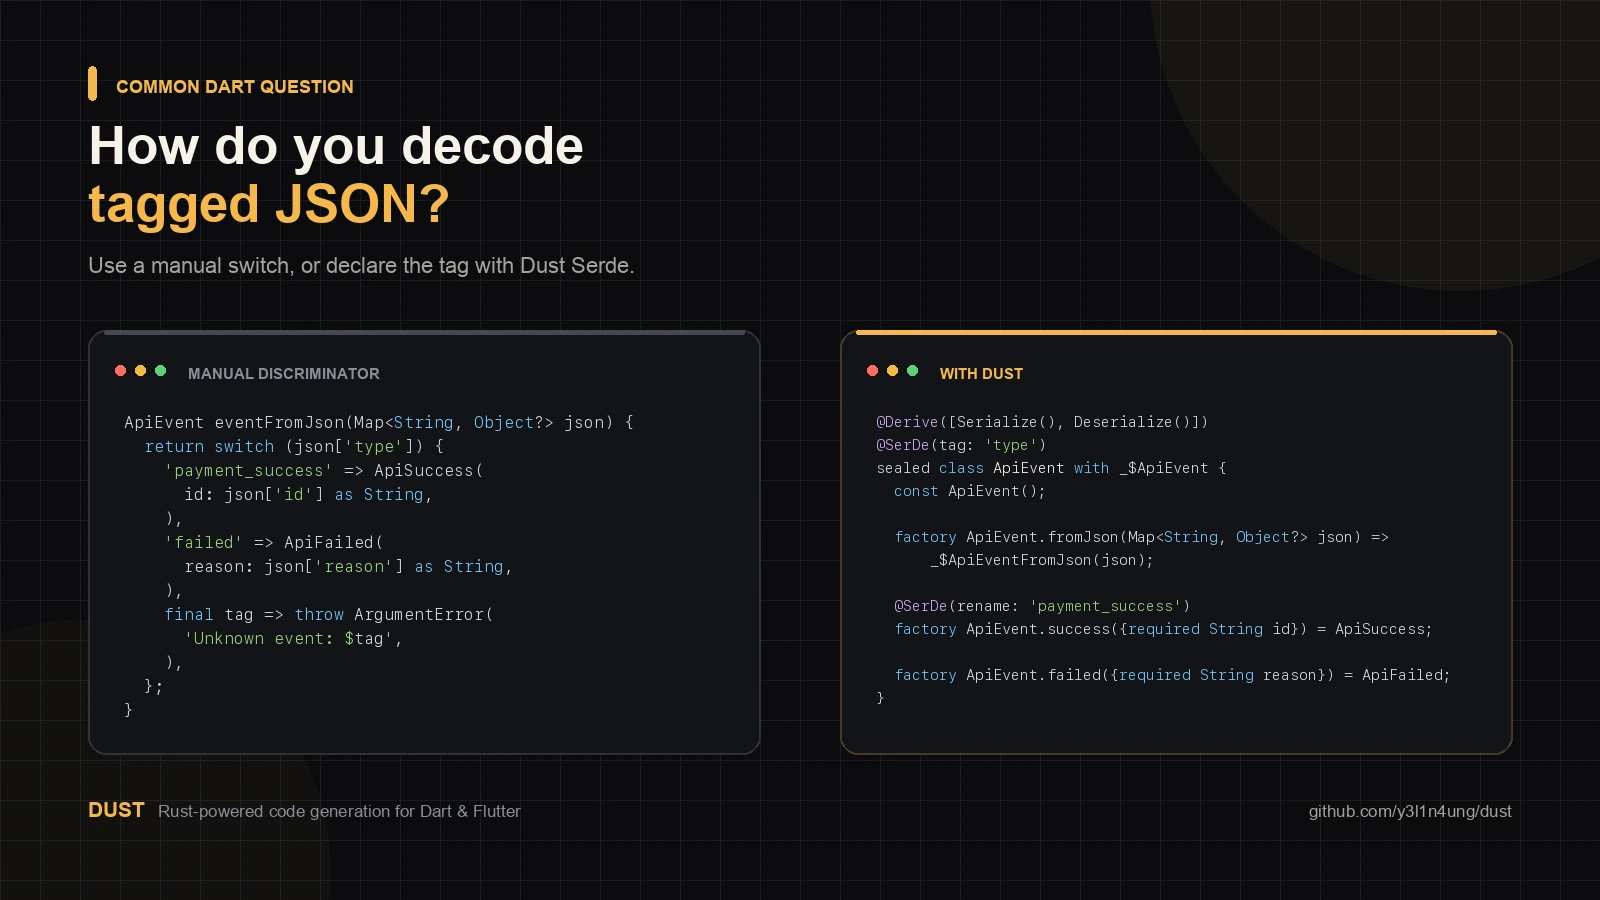Image resolution: width=1600 pixels, height=900 pixels.
Task: Click the DUST brand logo text
Action: click(x=116, y=810)
